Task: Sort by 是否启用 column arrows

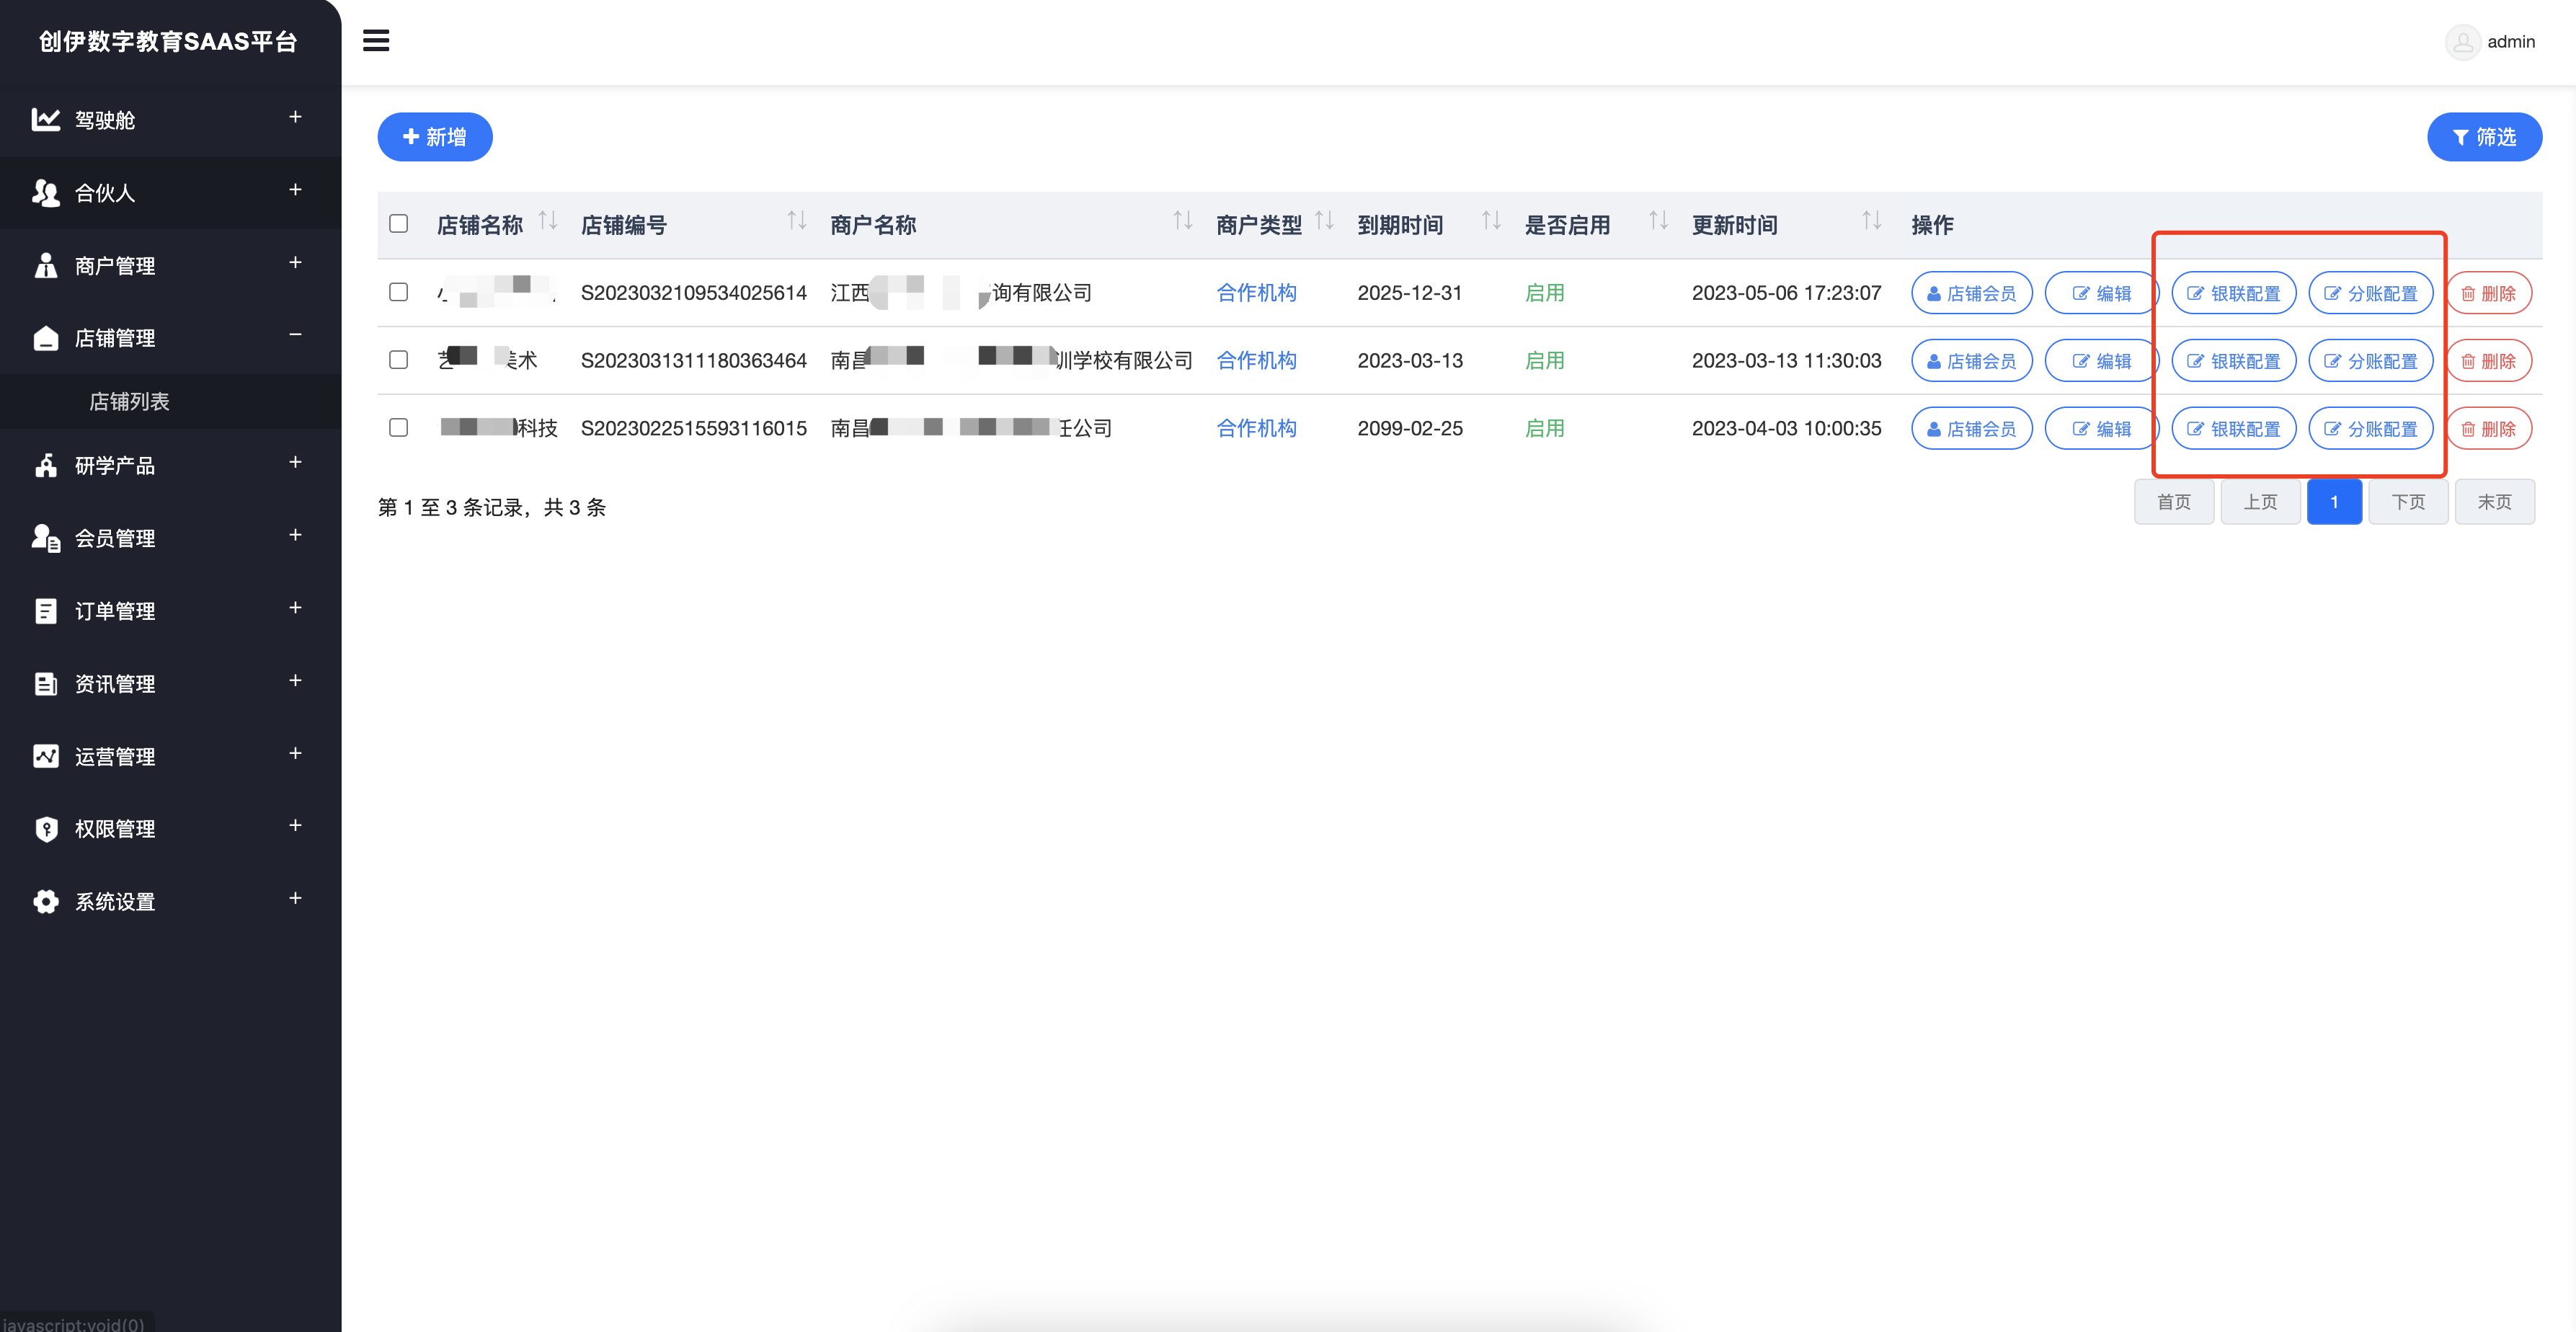Action: pyautogui.click(x=1659, y=221)
